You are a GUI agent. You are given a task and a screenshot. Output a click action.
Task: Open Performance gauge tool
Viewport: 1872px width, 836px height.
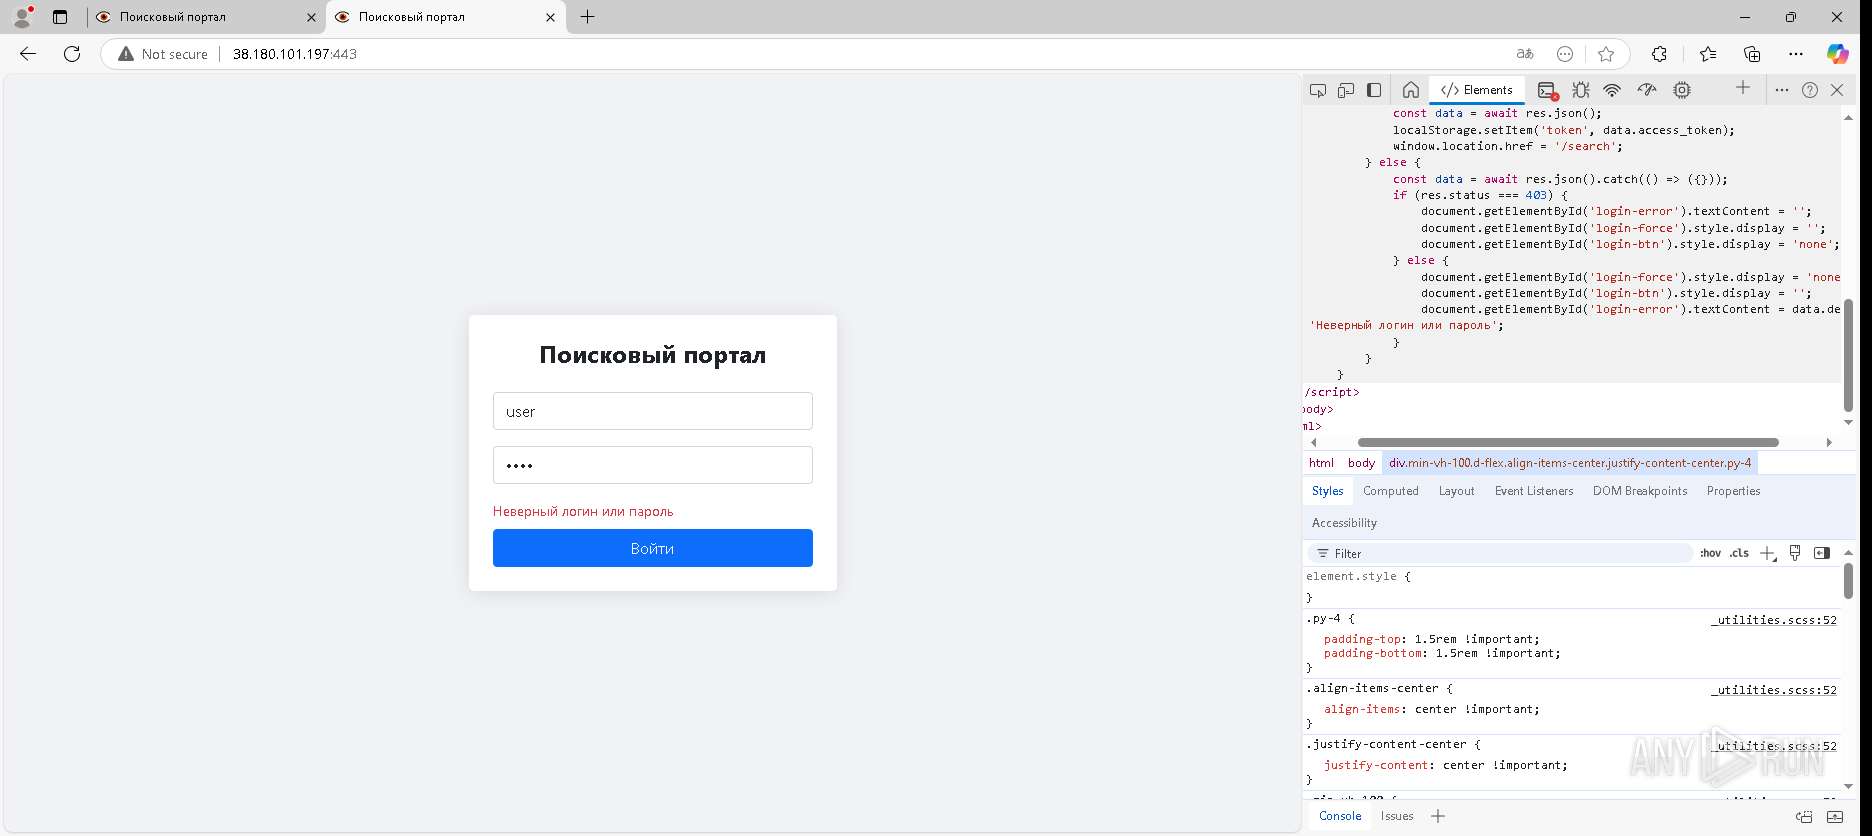[1647, 90]
